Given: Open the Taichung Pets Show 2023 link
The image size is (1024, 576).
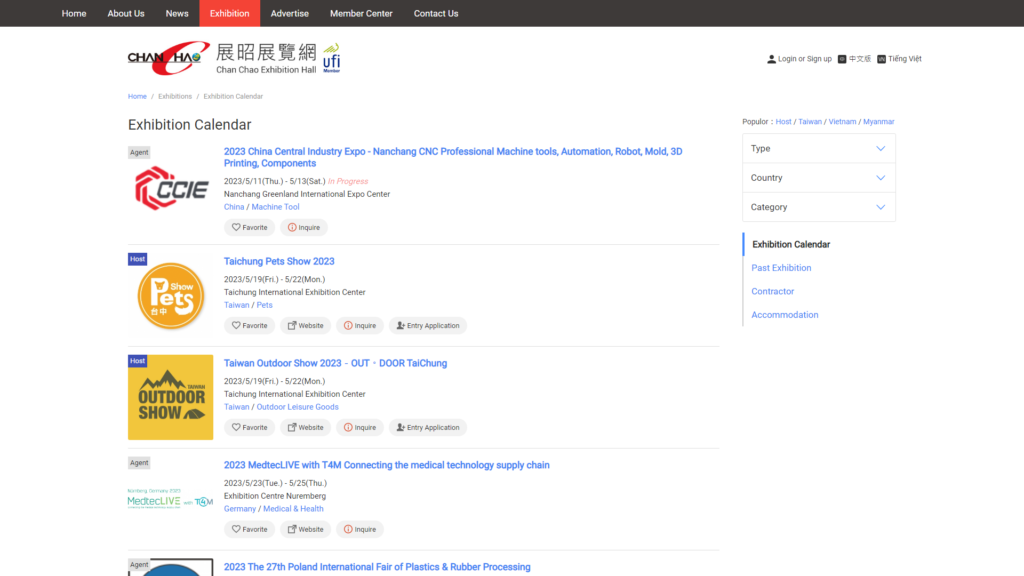Looking at the screenshot, I should coord(278,261).
